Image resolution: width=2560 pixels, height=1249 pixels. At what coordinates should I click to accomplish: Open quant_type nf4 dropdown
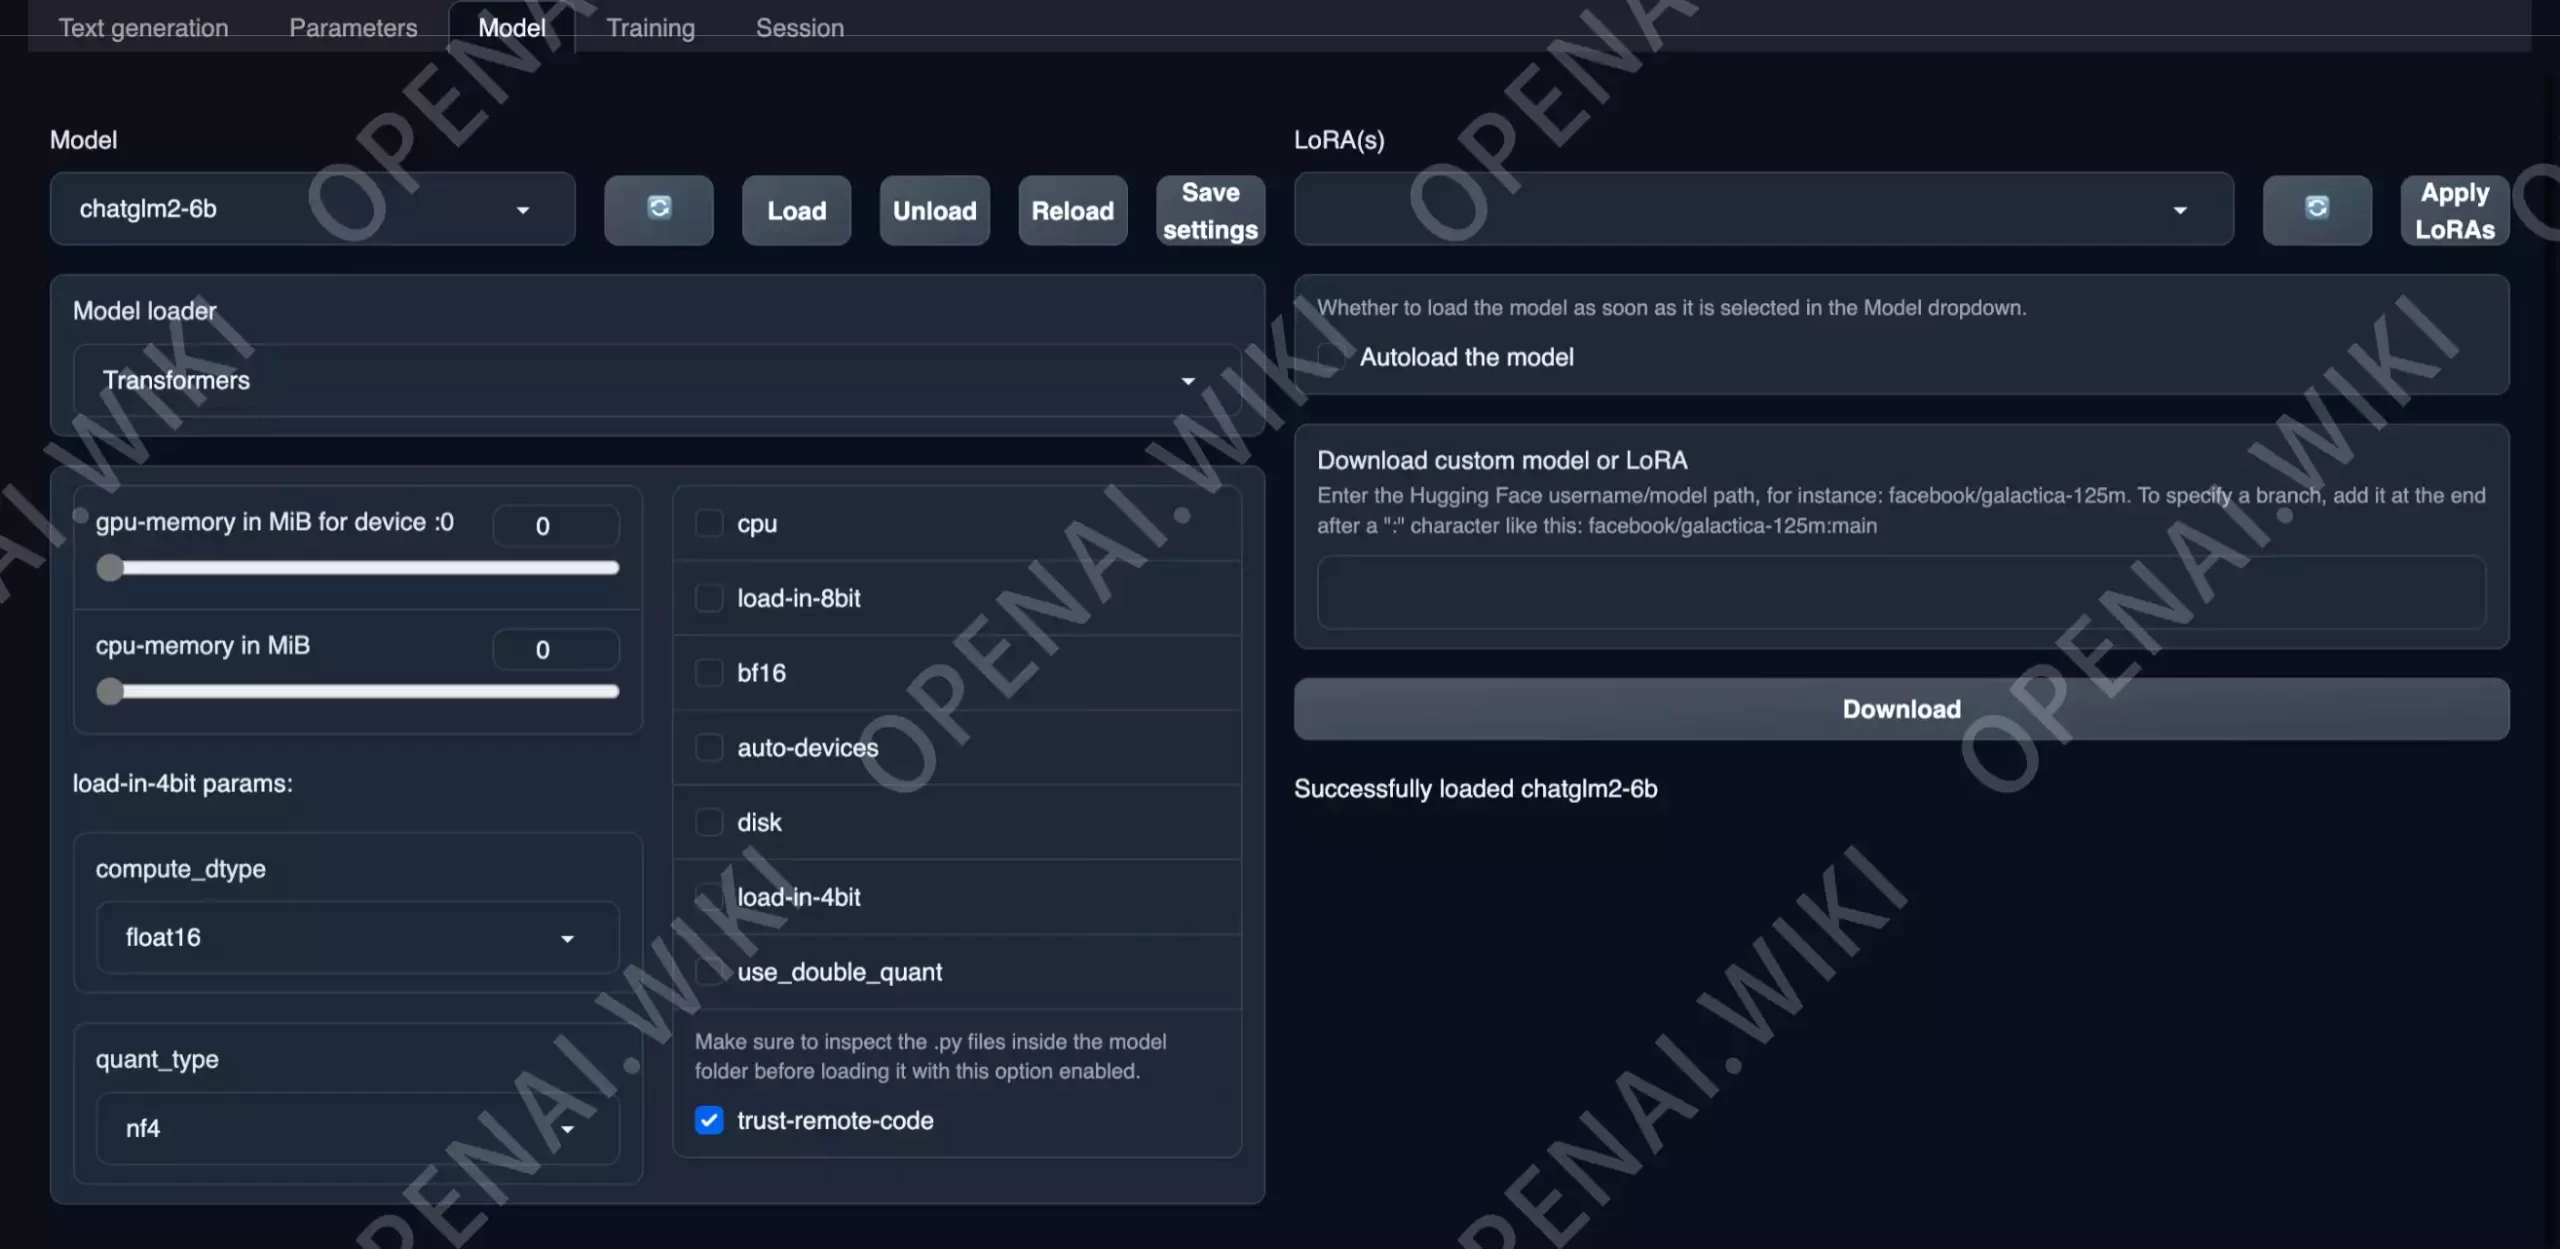click(357, 1128)
